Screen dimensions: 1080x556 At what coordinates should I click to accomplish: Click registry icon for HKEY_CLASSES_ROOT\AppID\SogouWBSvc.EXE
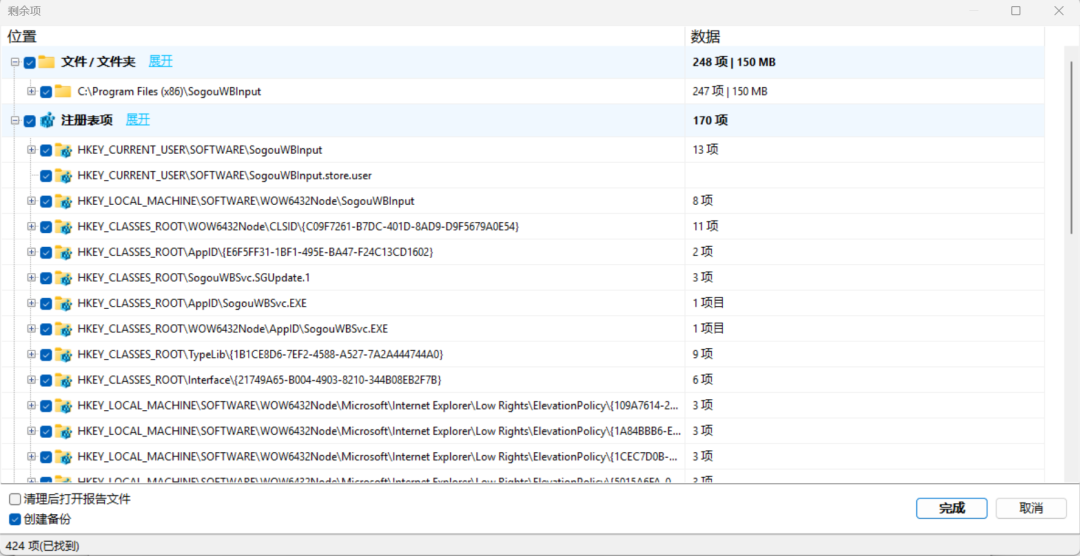[x=63, y=303]
